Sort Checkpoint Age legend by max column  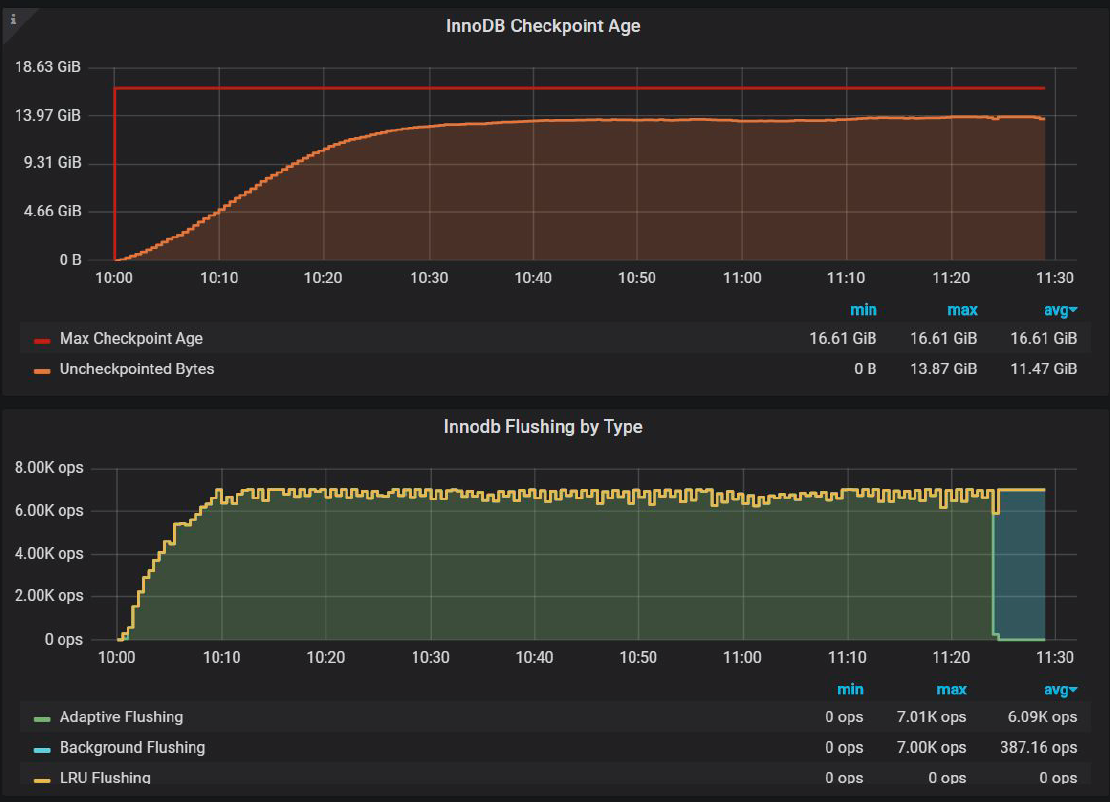(962, 310)
